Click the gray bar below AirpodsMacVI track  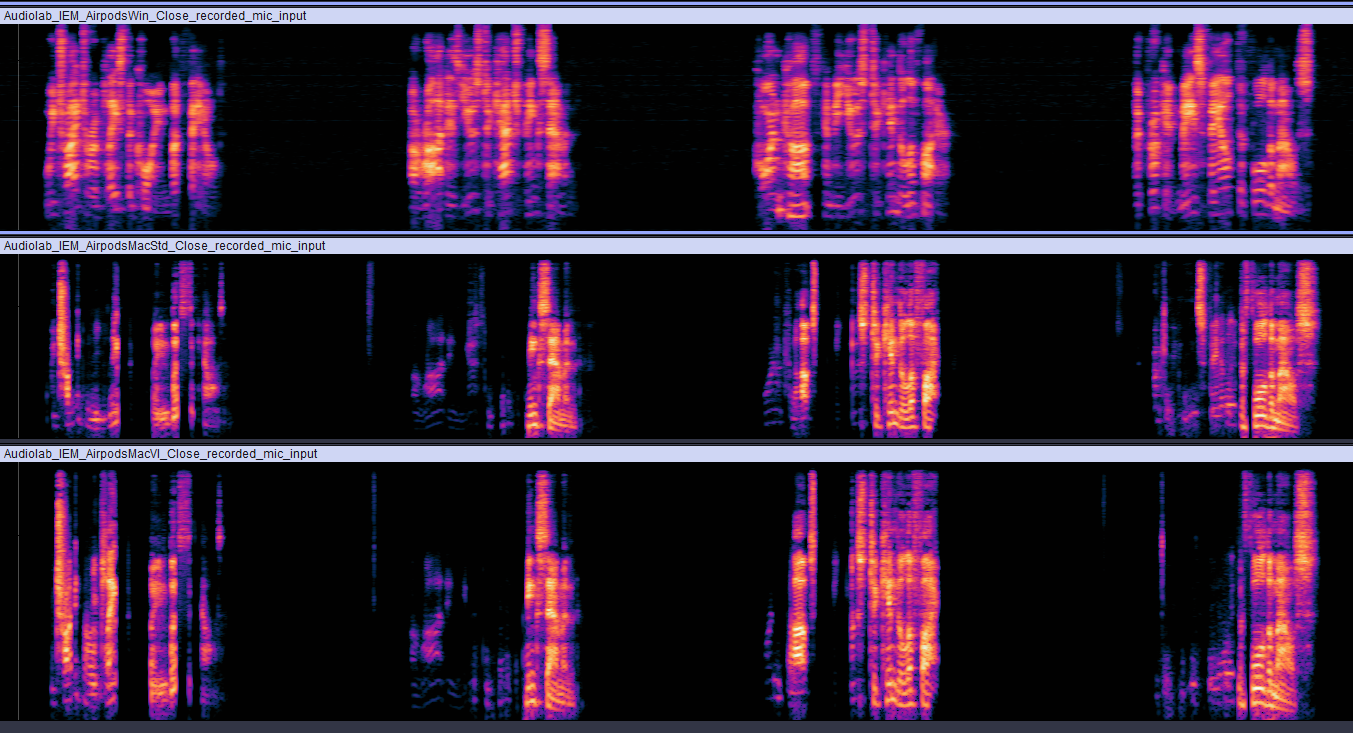676,726
